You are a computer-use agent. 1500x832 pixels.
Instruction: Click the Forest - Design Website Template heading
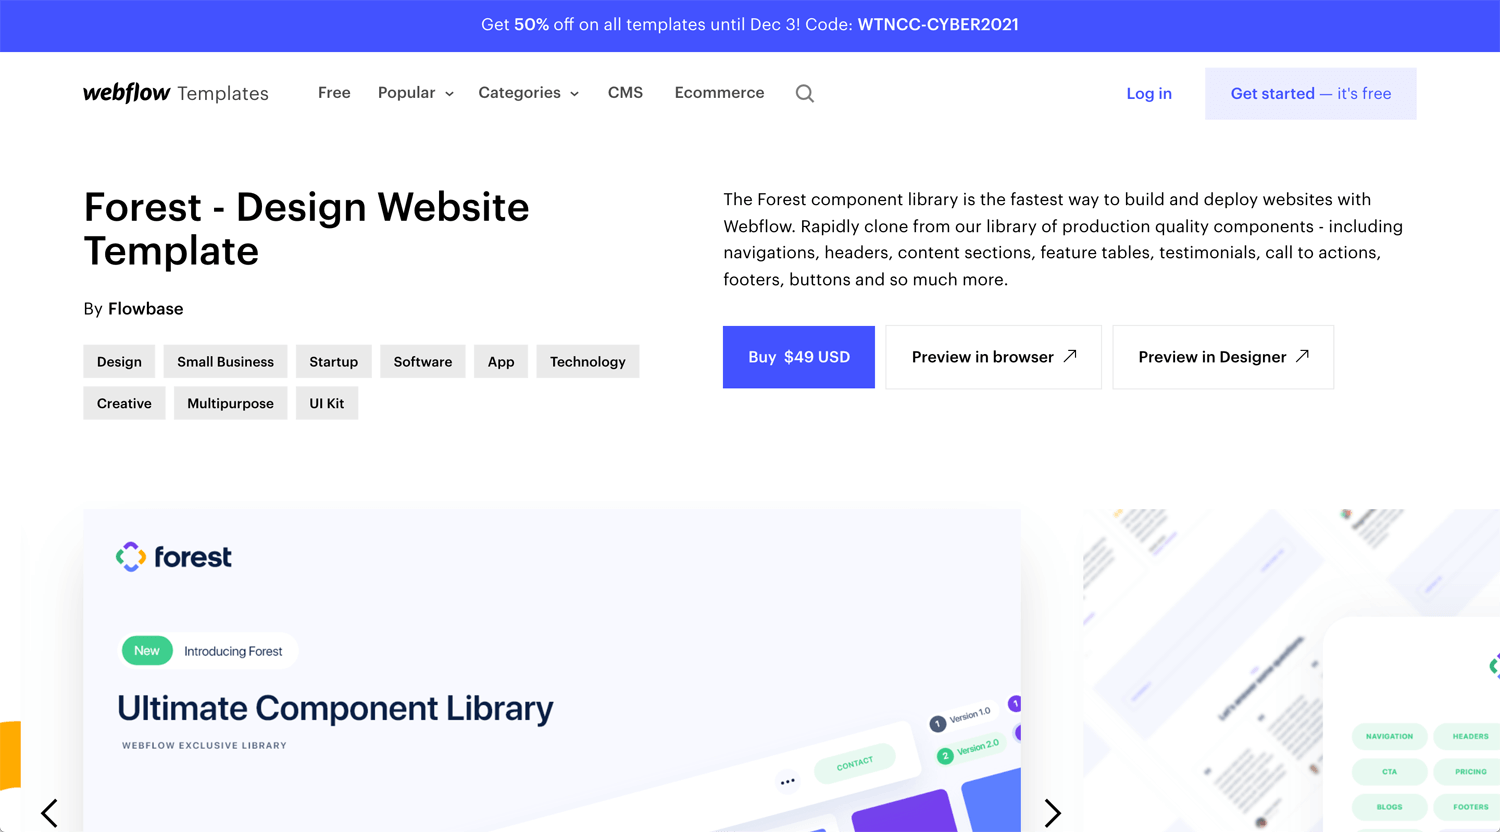click(x=307, y=229)
